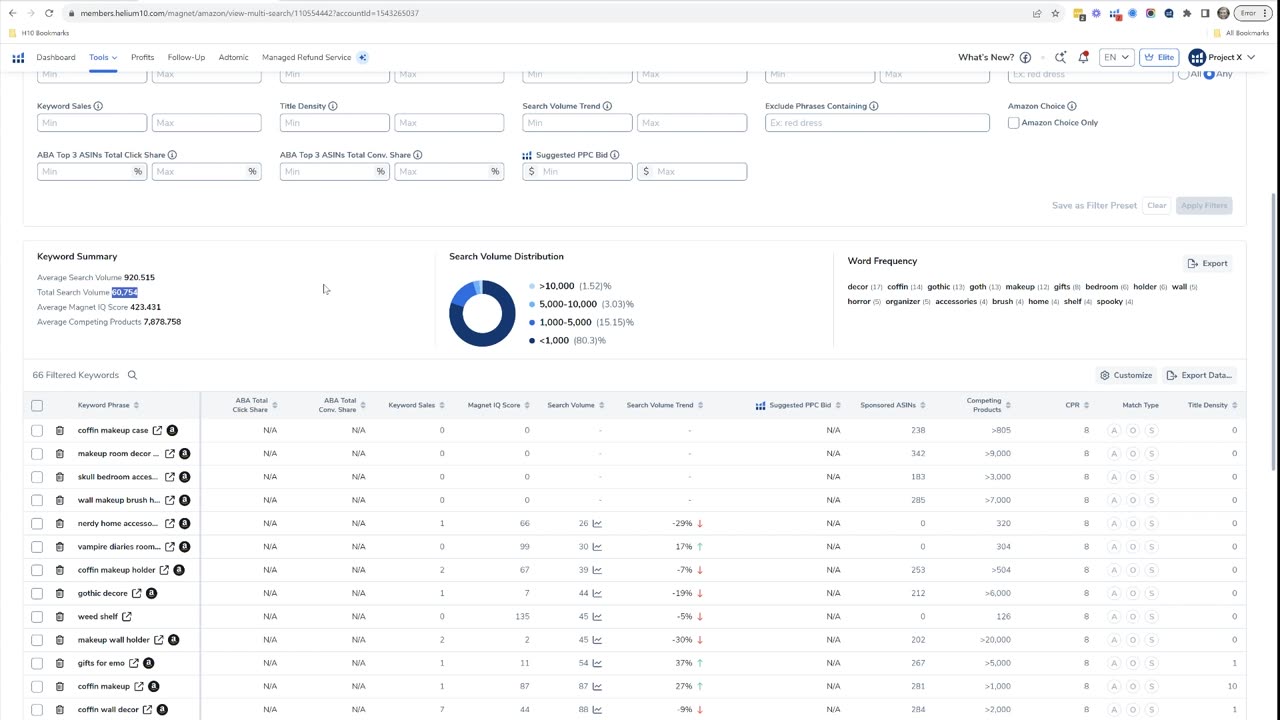Open the EN language dropdown

click(x=1116, y=57)
